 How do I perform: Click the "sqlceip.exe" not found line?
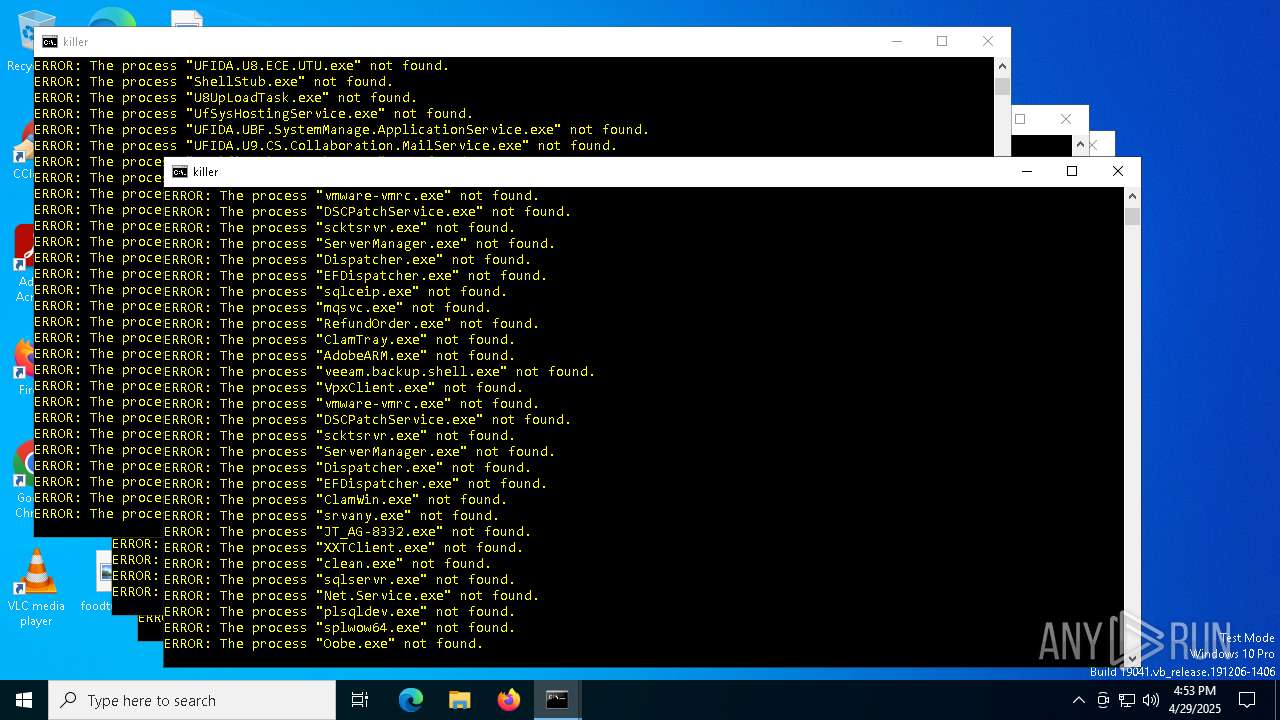tap(335, 292)
